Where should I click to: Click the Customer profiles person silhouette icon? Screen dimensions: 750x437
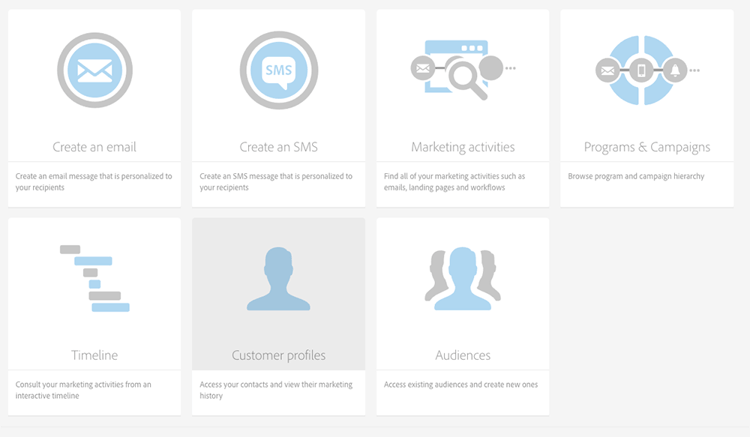point(278,280)
